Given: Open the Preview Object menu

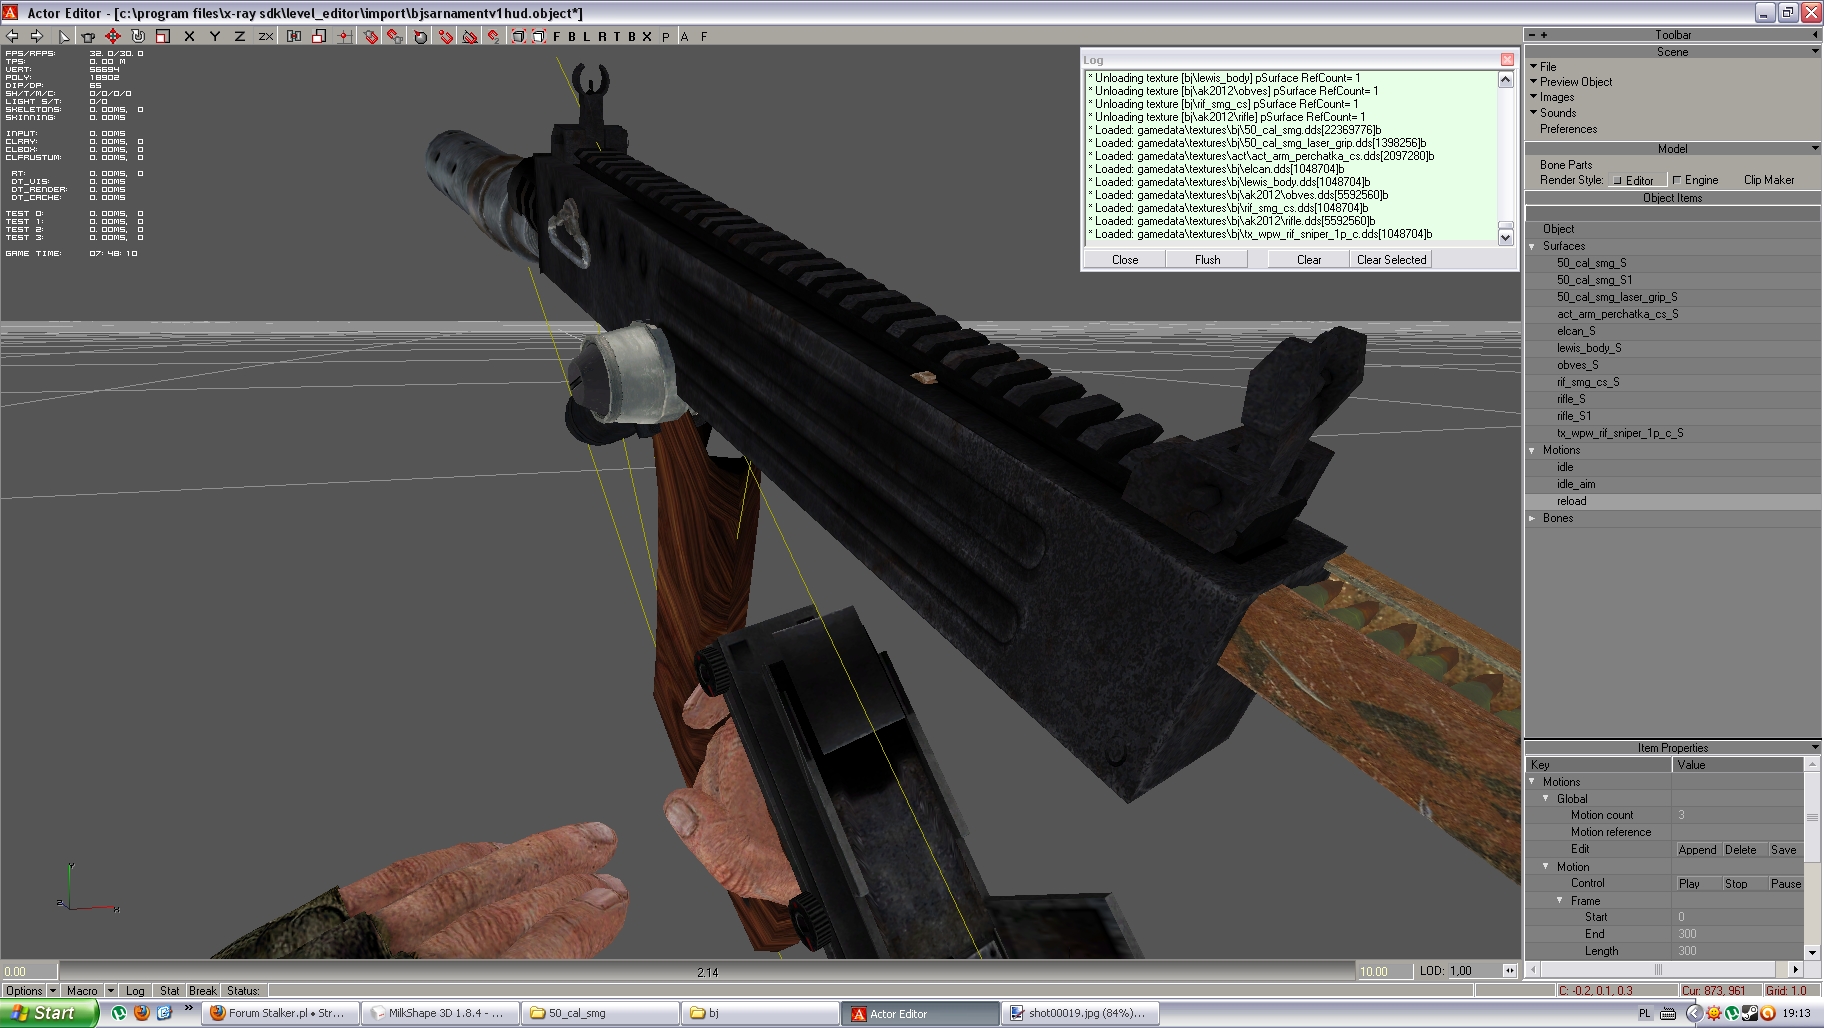Looking at the screenshot, I should (x=1576, y=82).
